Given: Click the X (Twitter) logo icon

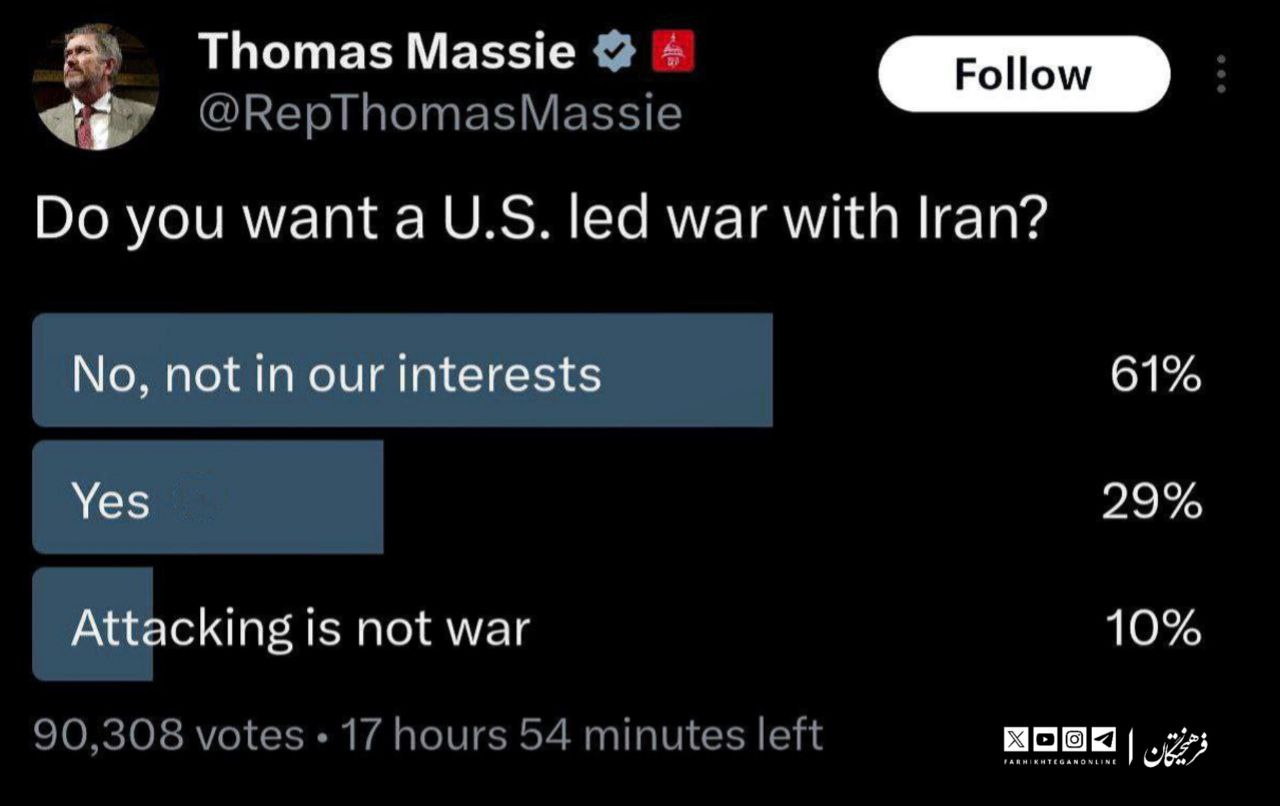Looking at the screenshot, I should click(1016, 741).
